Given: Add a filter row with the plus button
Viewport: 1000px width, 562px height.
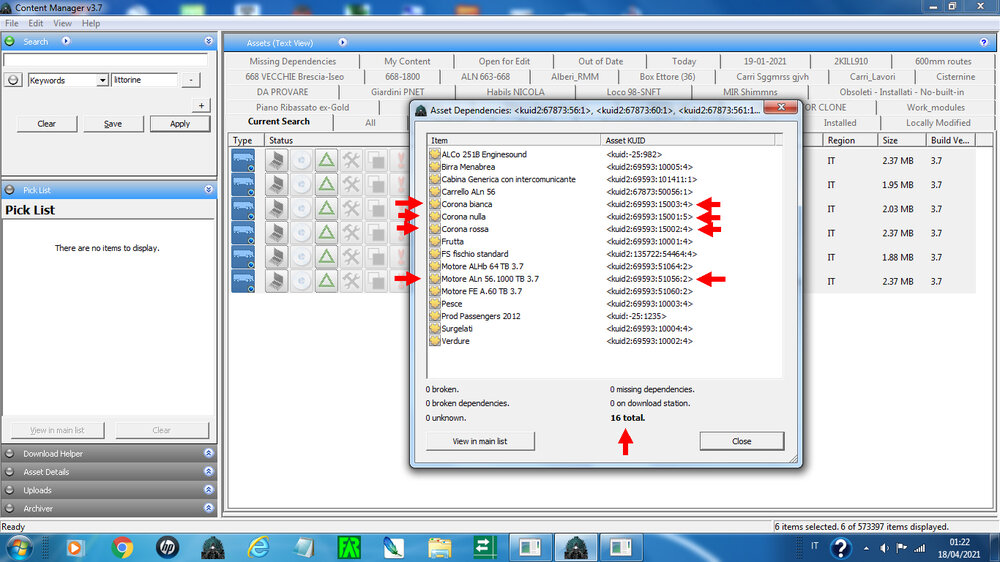Looking at the screenshot, I should pos(201,106).
